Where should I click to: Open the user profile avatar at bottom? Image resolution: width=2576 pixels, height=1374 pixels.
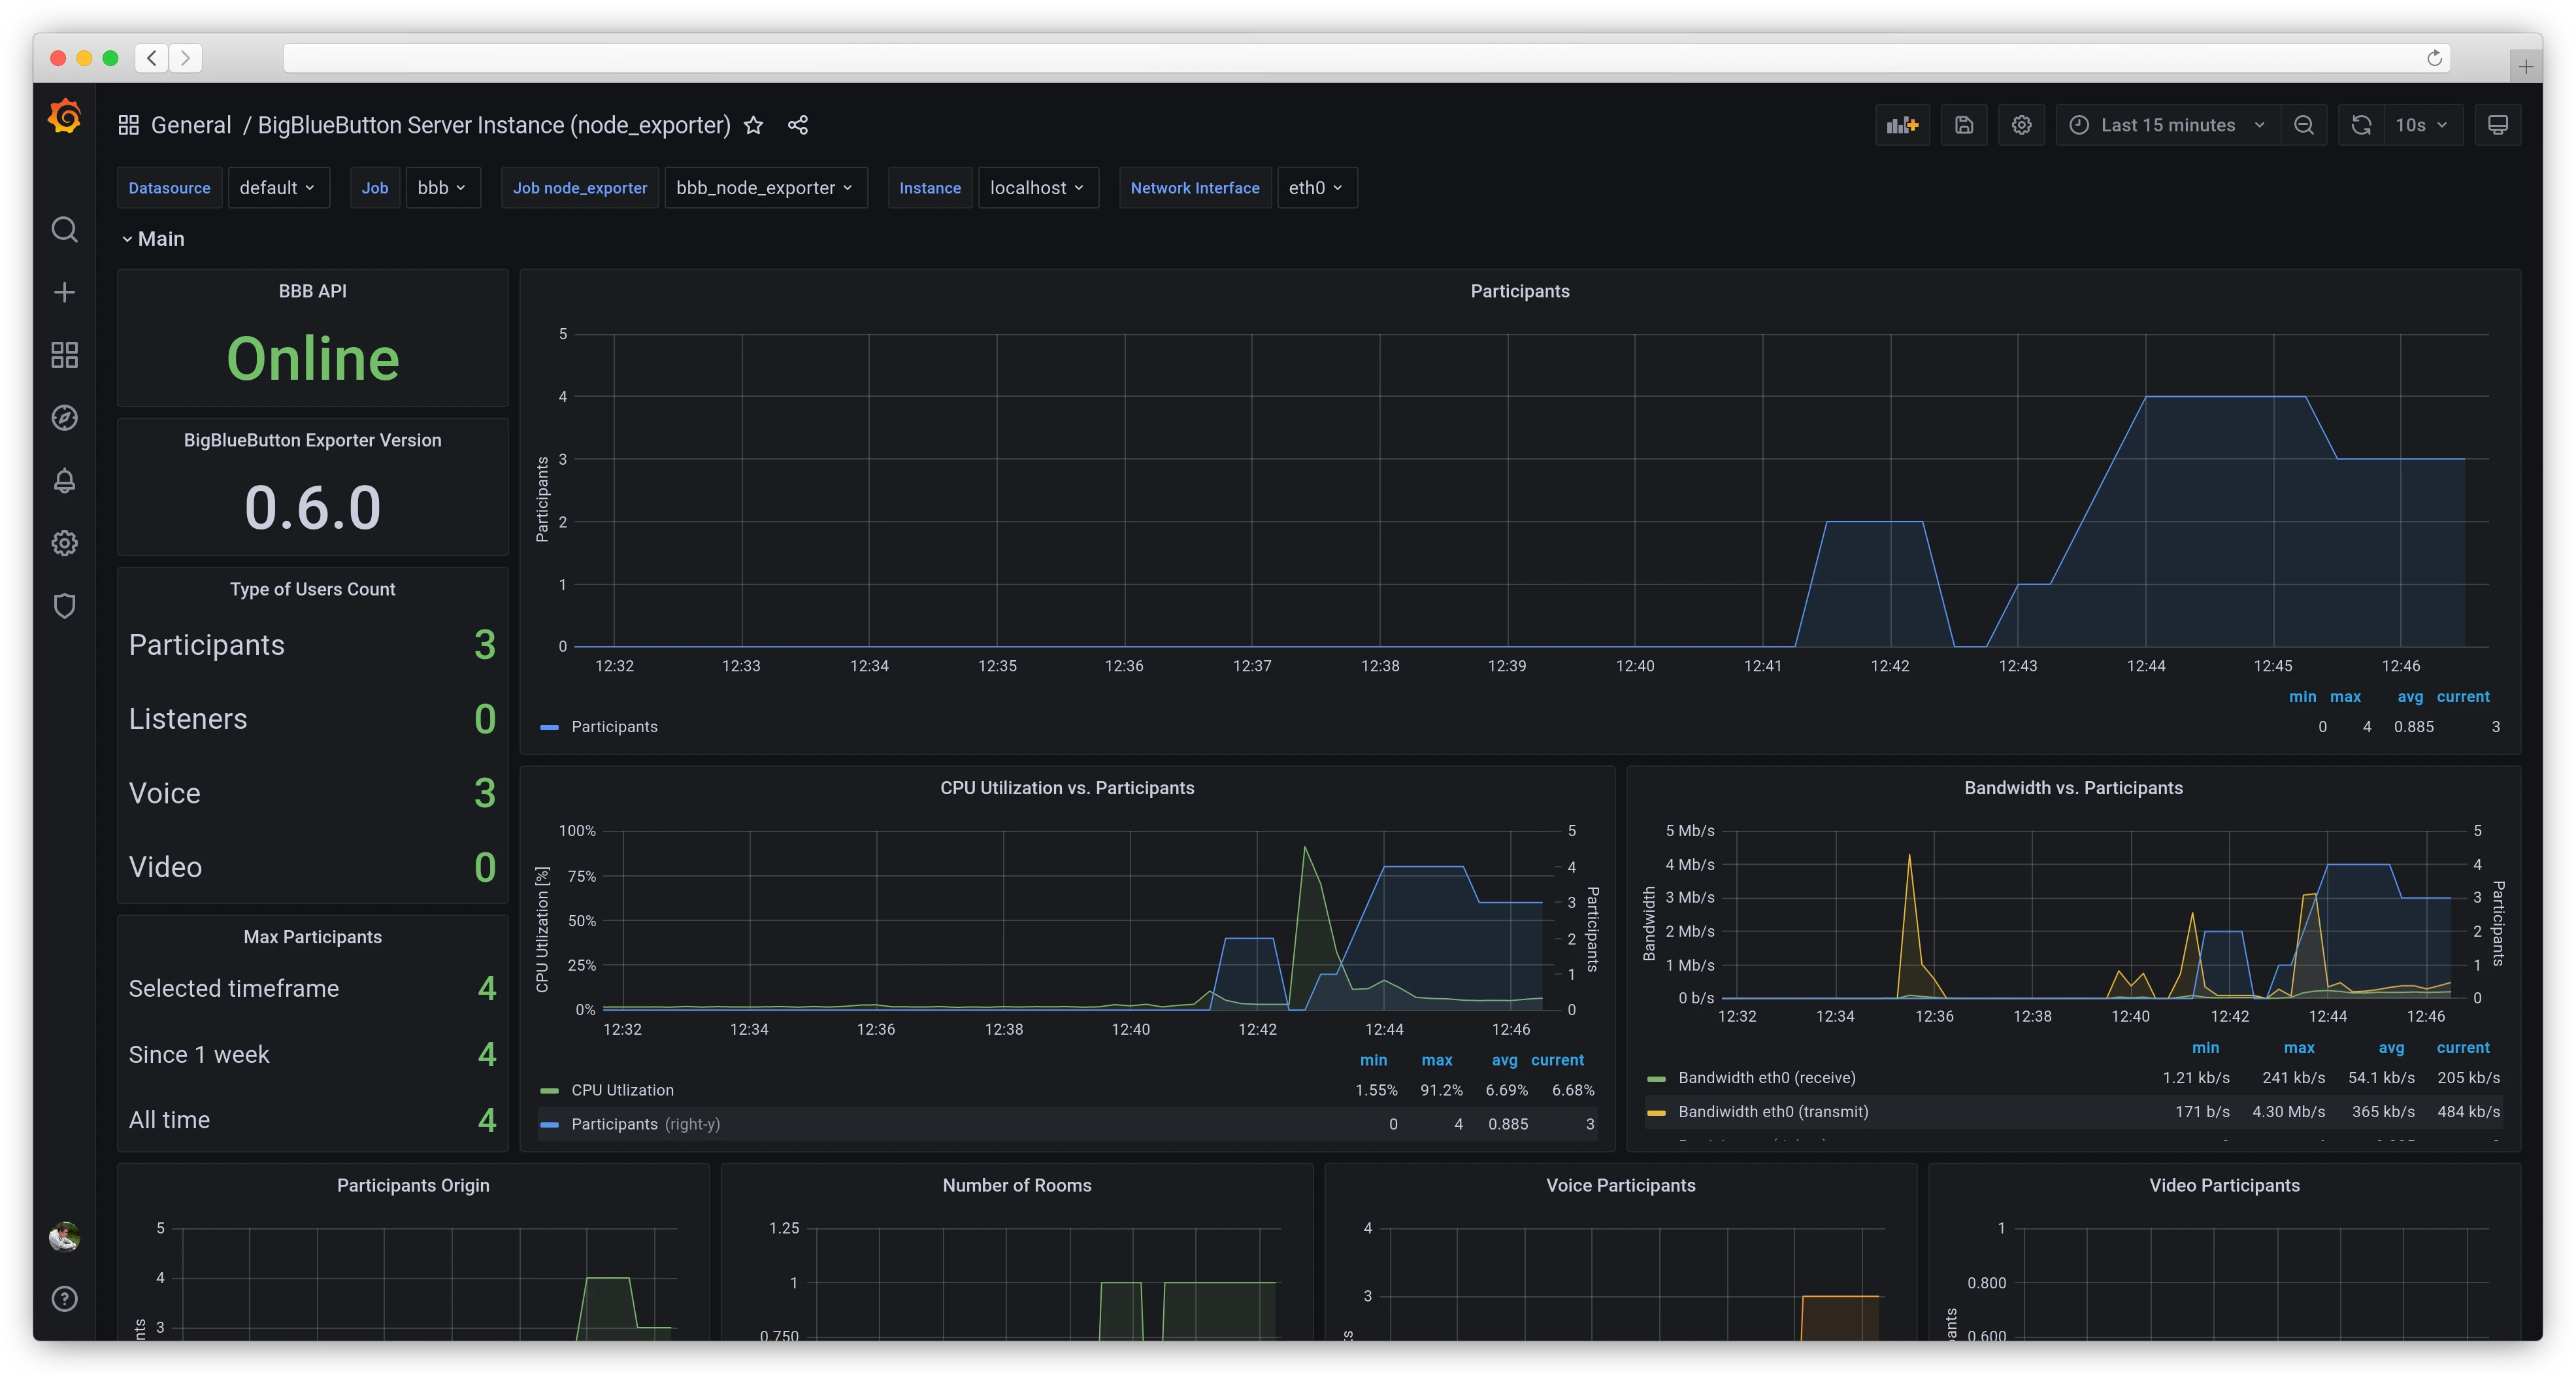pyautogui.click(x=64, y=1237)
